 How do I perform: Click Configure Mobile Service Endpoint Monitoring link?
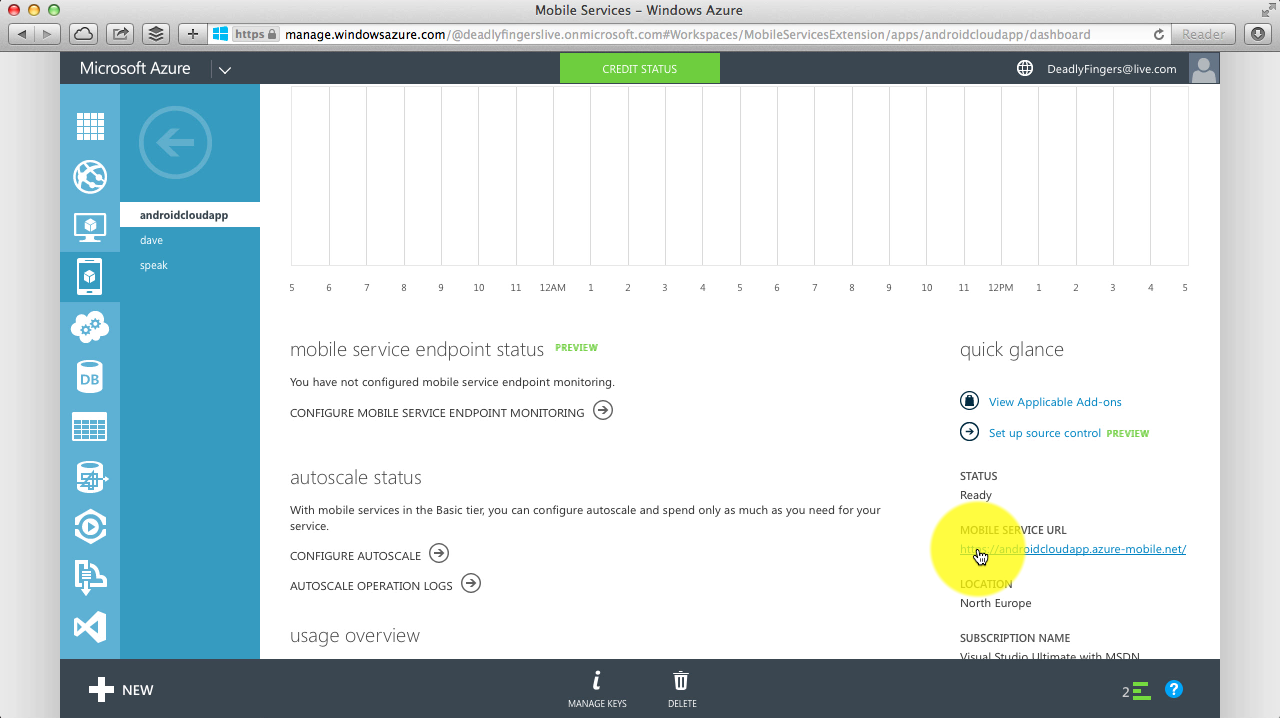437,412
